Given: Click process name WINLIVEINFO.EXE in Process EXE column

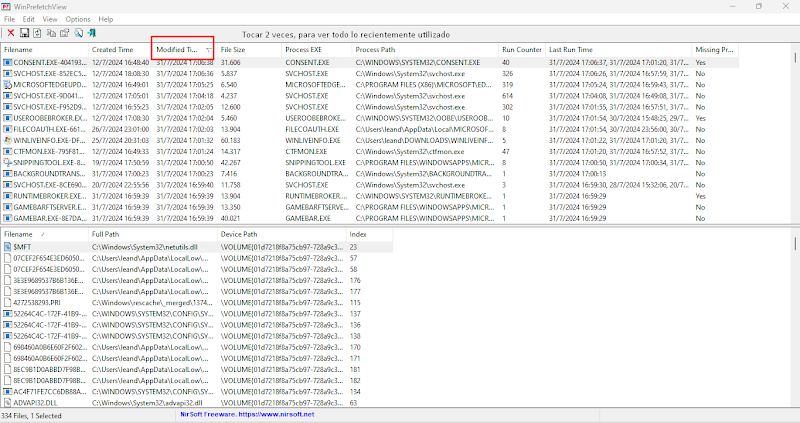Looking at the screenshot, I should pyautogui.click(x=313, y=140).
